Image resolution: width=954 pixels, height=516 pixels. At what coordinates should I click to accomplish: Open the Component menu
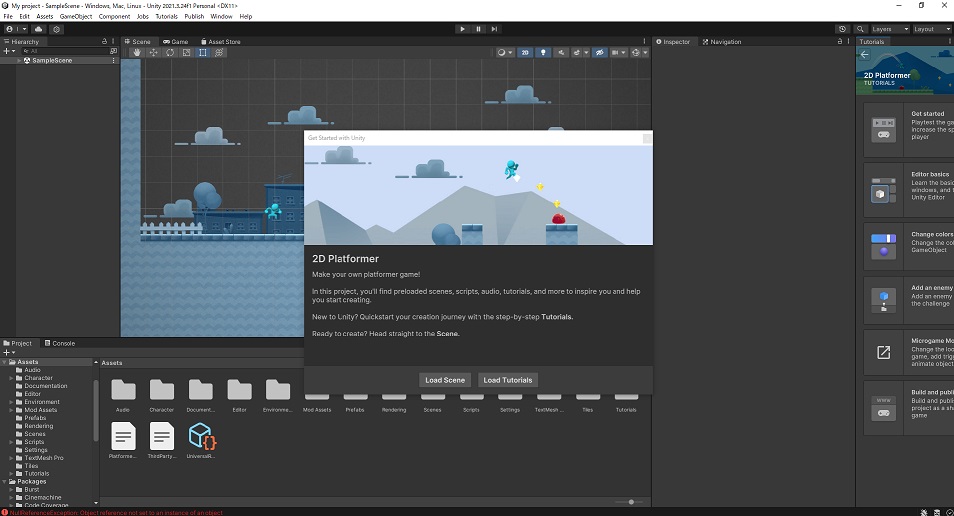[114, 16]
